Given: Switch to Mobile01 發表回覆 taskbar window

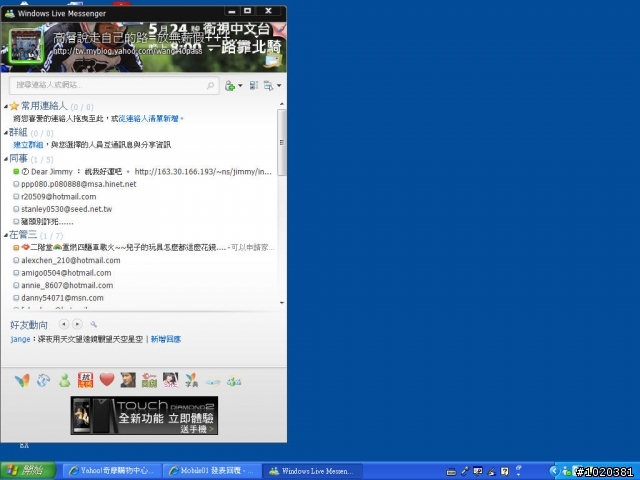Looking at the screenshot, I should point(211,471).
